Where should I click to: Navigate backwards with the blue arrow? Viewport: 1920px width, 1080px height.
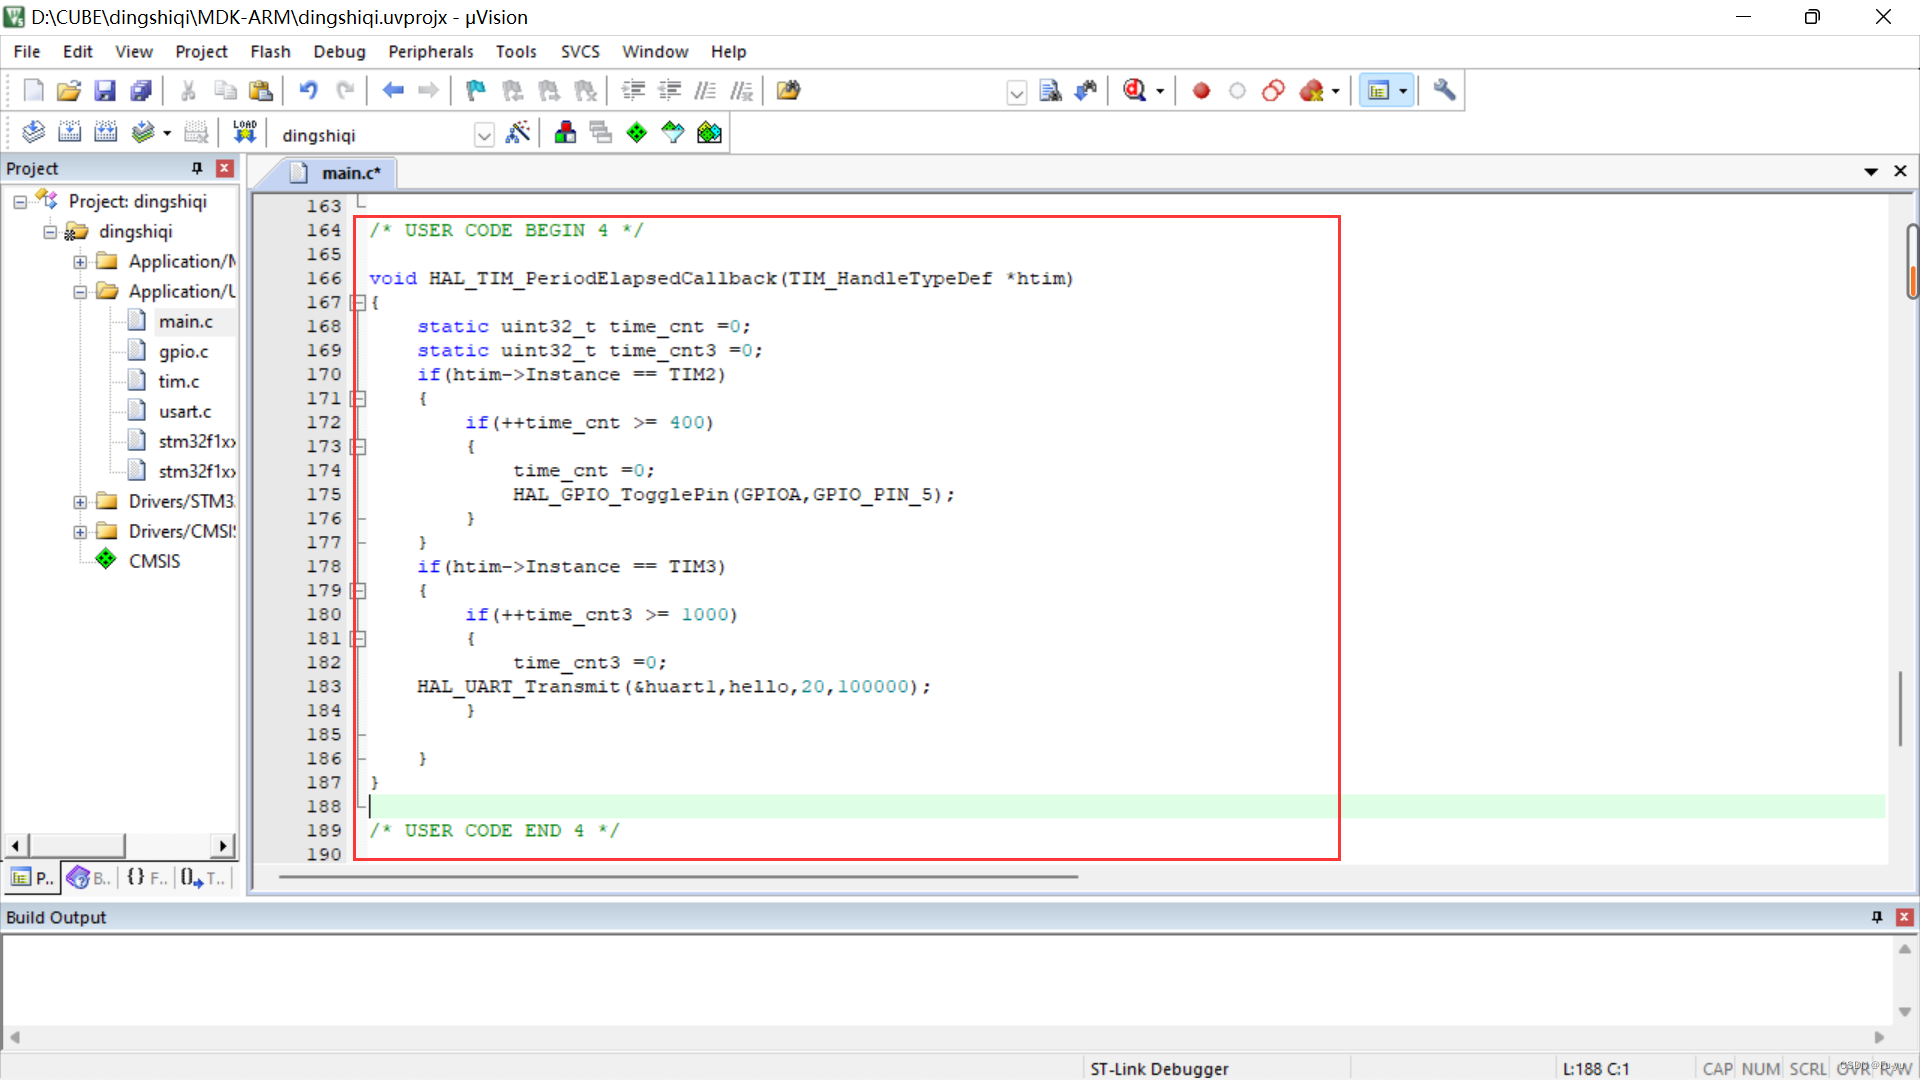393,91
